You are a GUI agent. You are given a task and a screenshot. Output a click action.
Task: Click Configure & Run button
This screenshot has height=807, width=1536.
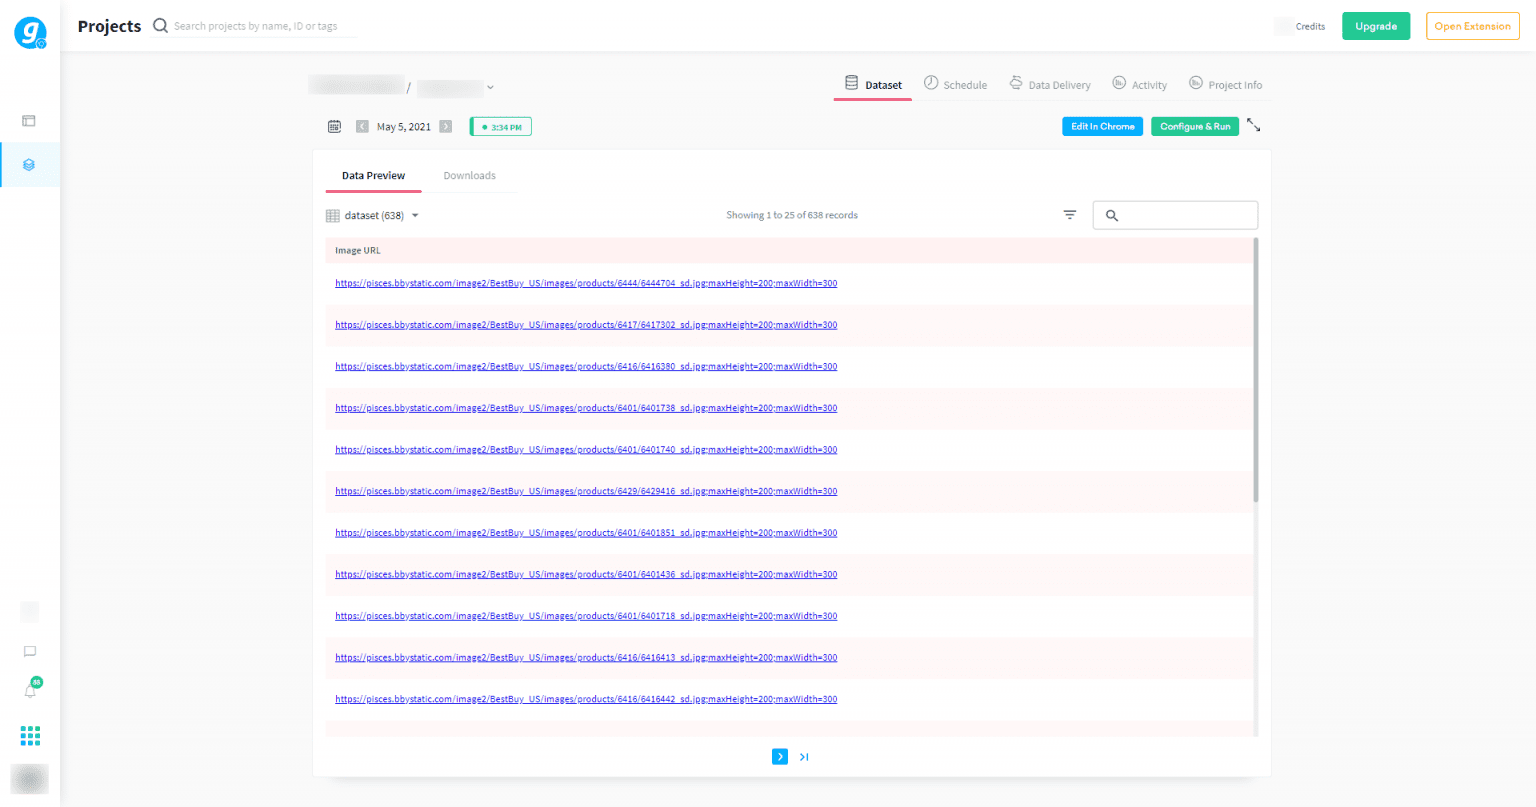(x=1195, y=127)
